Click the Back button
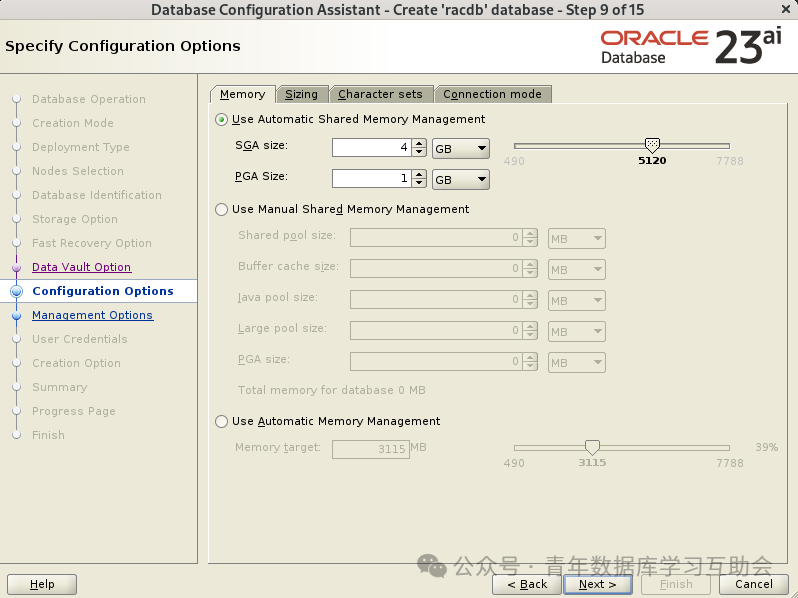Viewport: 798px width, 598px height. (x=527, y=584)
